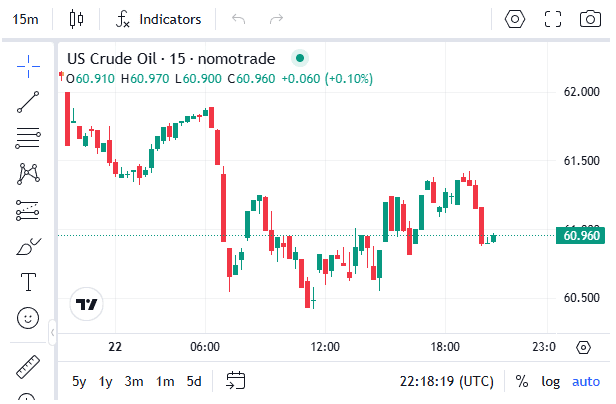
Task: Collapse the left drawing toolbar
Action: click(x=52, y=333)
